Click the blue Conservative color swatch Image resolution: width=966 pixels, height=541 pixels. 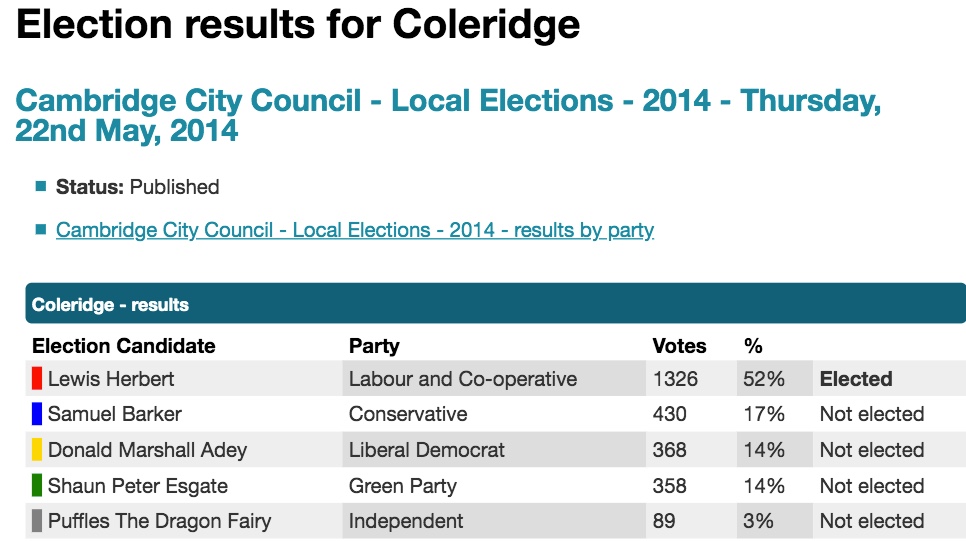pos(37,414)
